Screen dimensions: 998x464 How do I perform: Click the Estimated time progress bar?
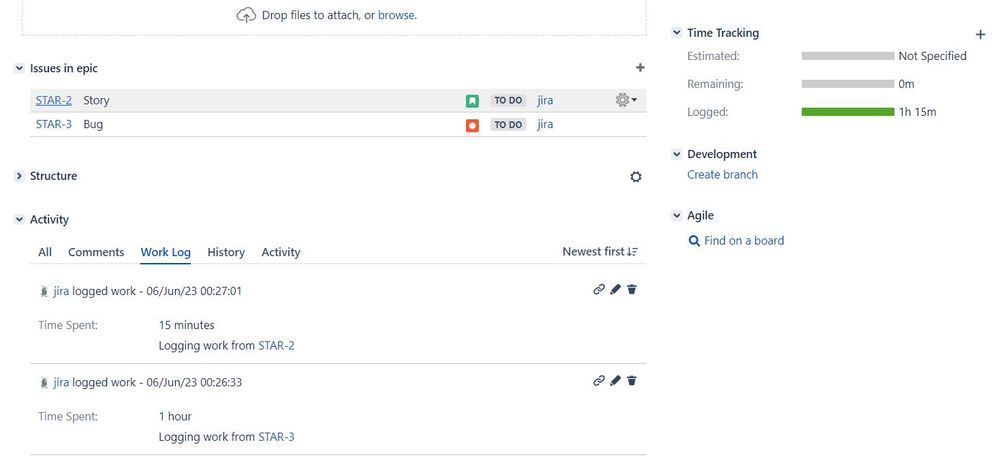click(x=848, y=56)
